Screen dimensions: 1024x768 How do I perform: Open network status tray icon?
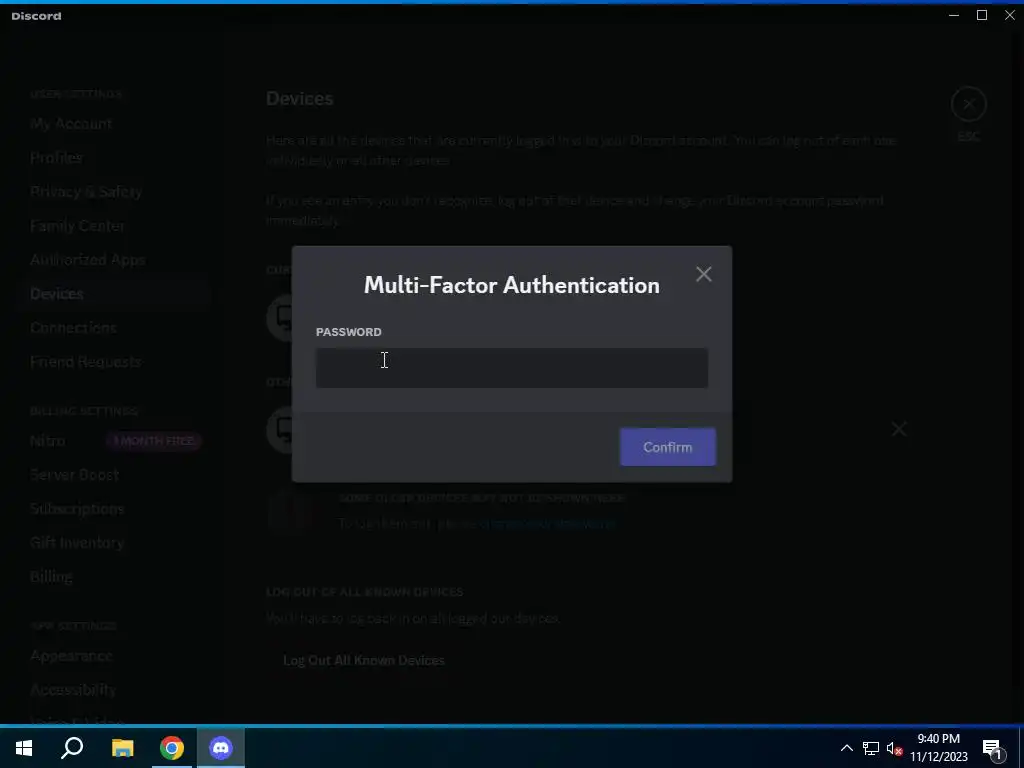point(871,748)
